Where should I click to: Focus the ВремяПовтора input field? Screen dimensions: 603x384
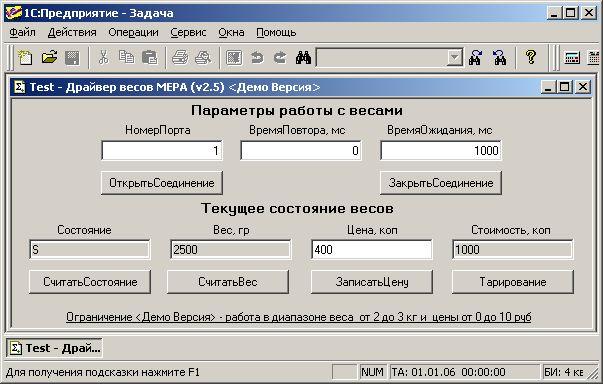[x=301, y=150]
